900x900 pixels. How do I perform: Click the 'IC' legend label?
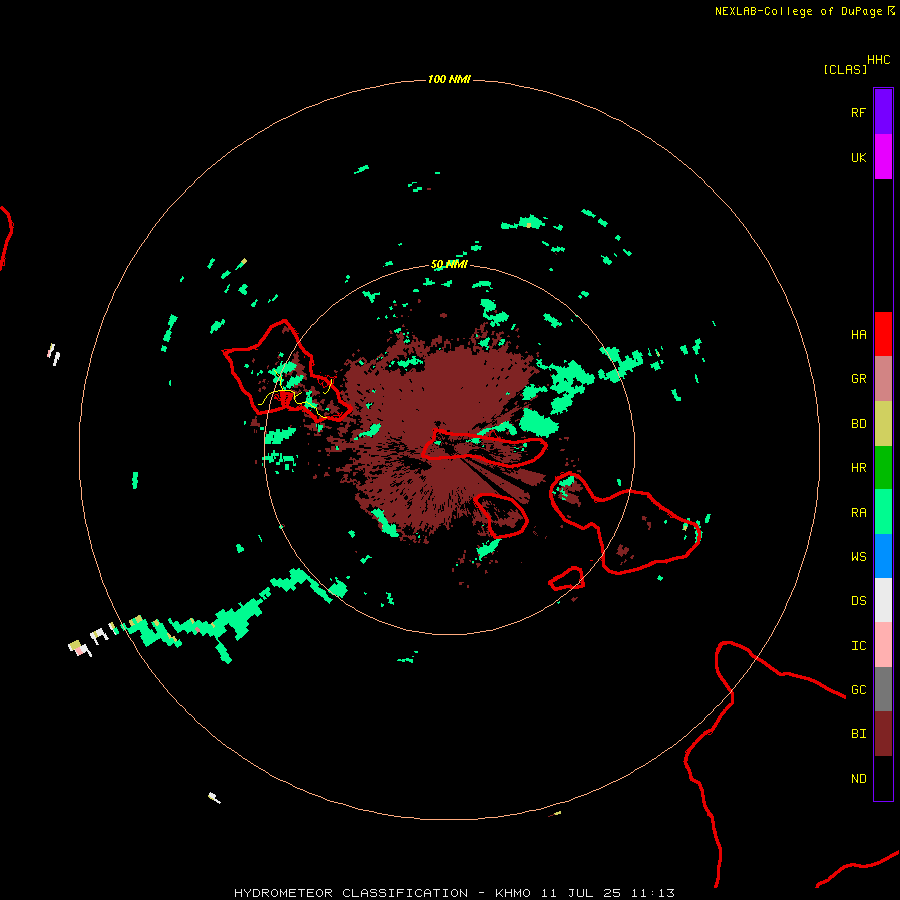[x=858, y=646]
